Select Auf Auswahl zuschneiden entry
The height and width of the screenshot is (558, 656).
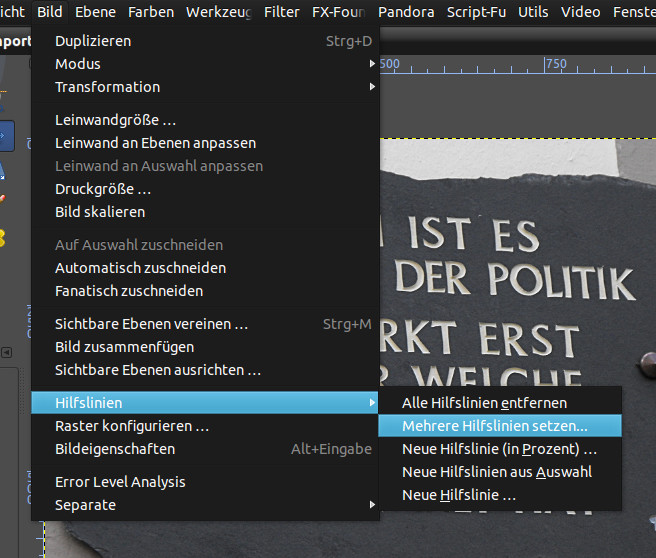(x=205, y=245)
